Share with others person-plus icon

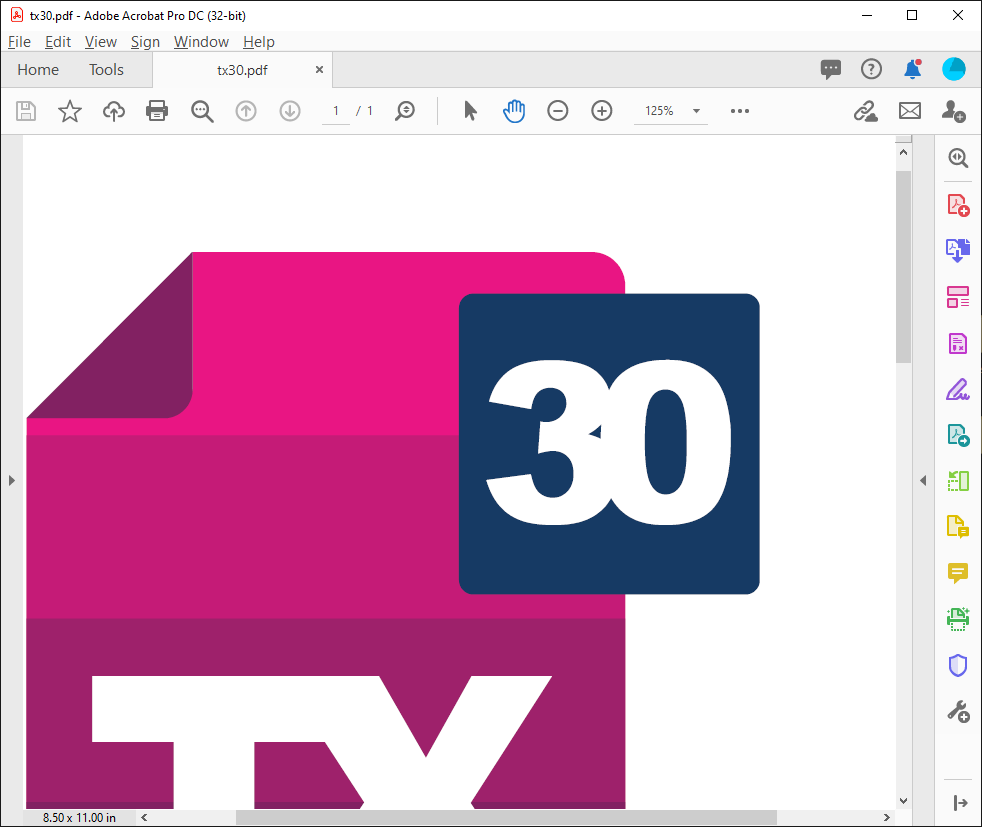click(x=953, y=111)
